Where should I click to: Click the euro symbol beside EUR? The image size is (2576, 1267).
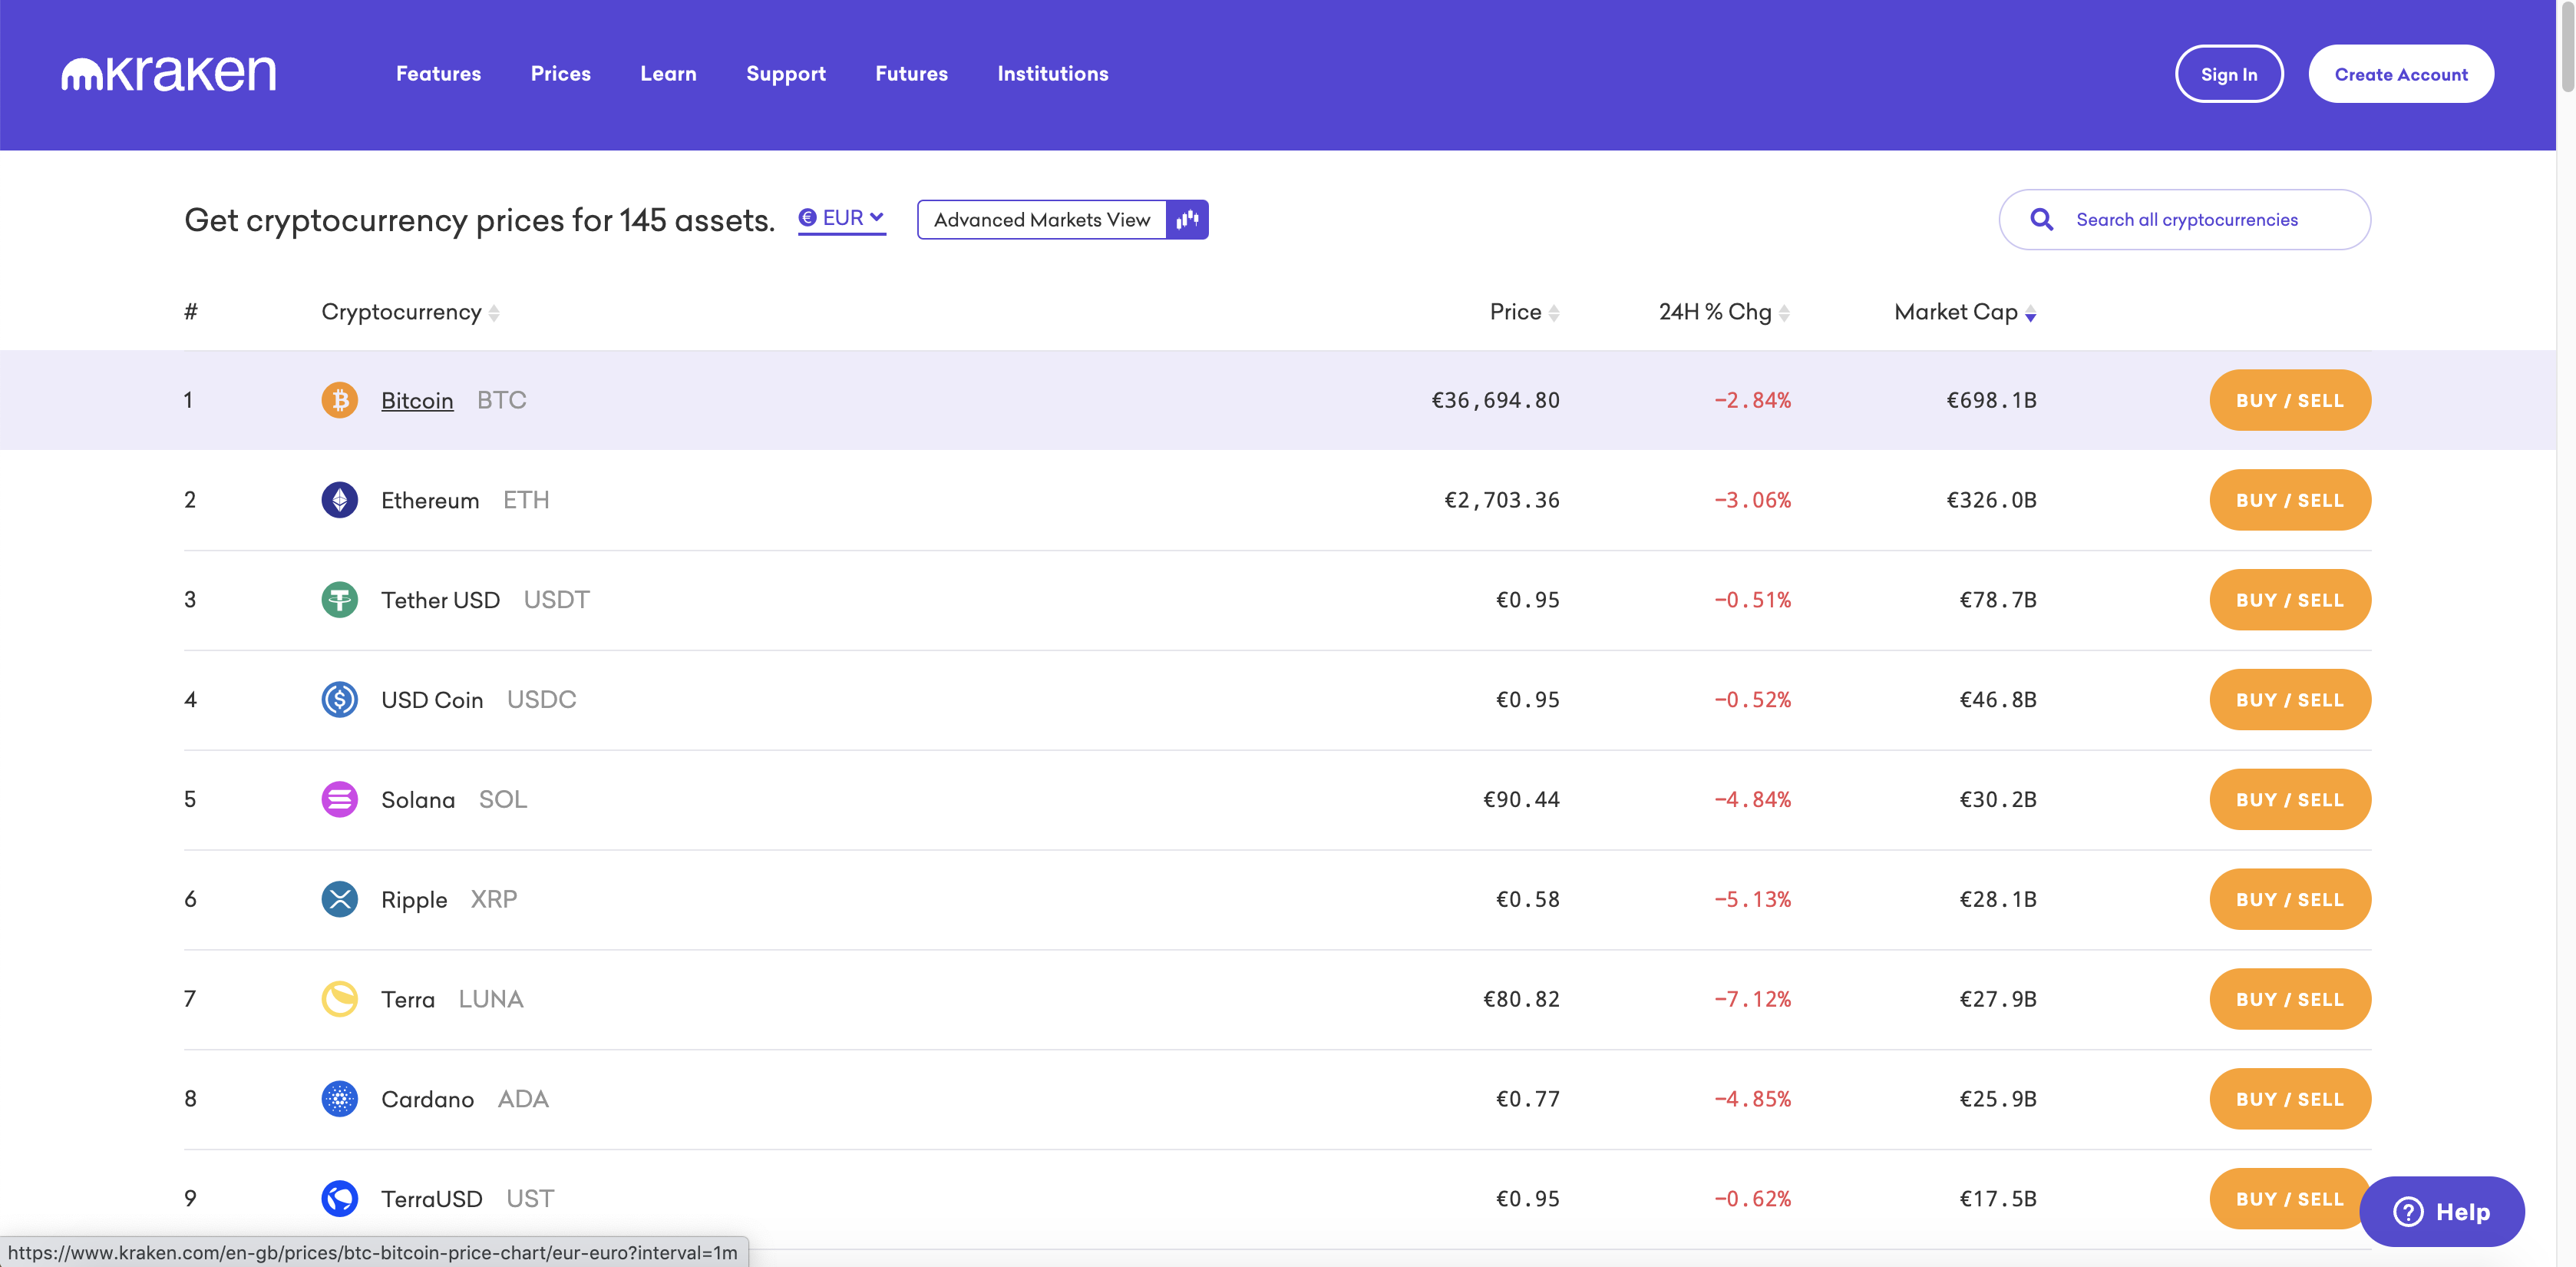[x=808, y=218]
